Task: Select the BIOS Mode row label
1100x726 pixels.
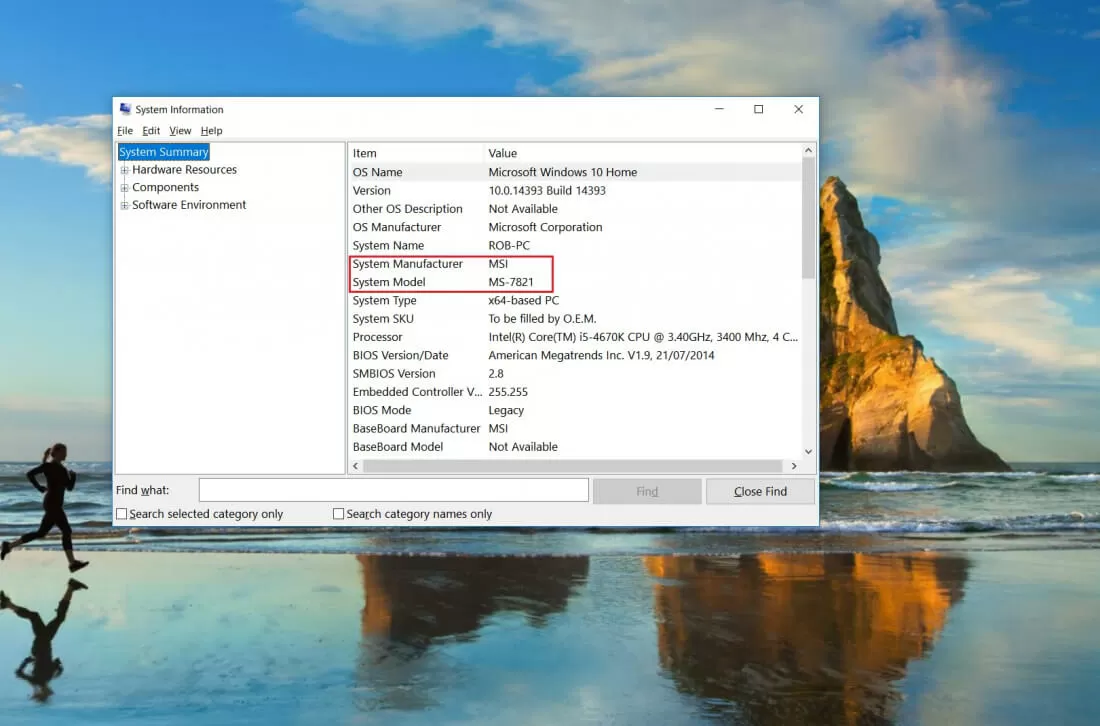Action: coord(382,410)
